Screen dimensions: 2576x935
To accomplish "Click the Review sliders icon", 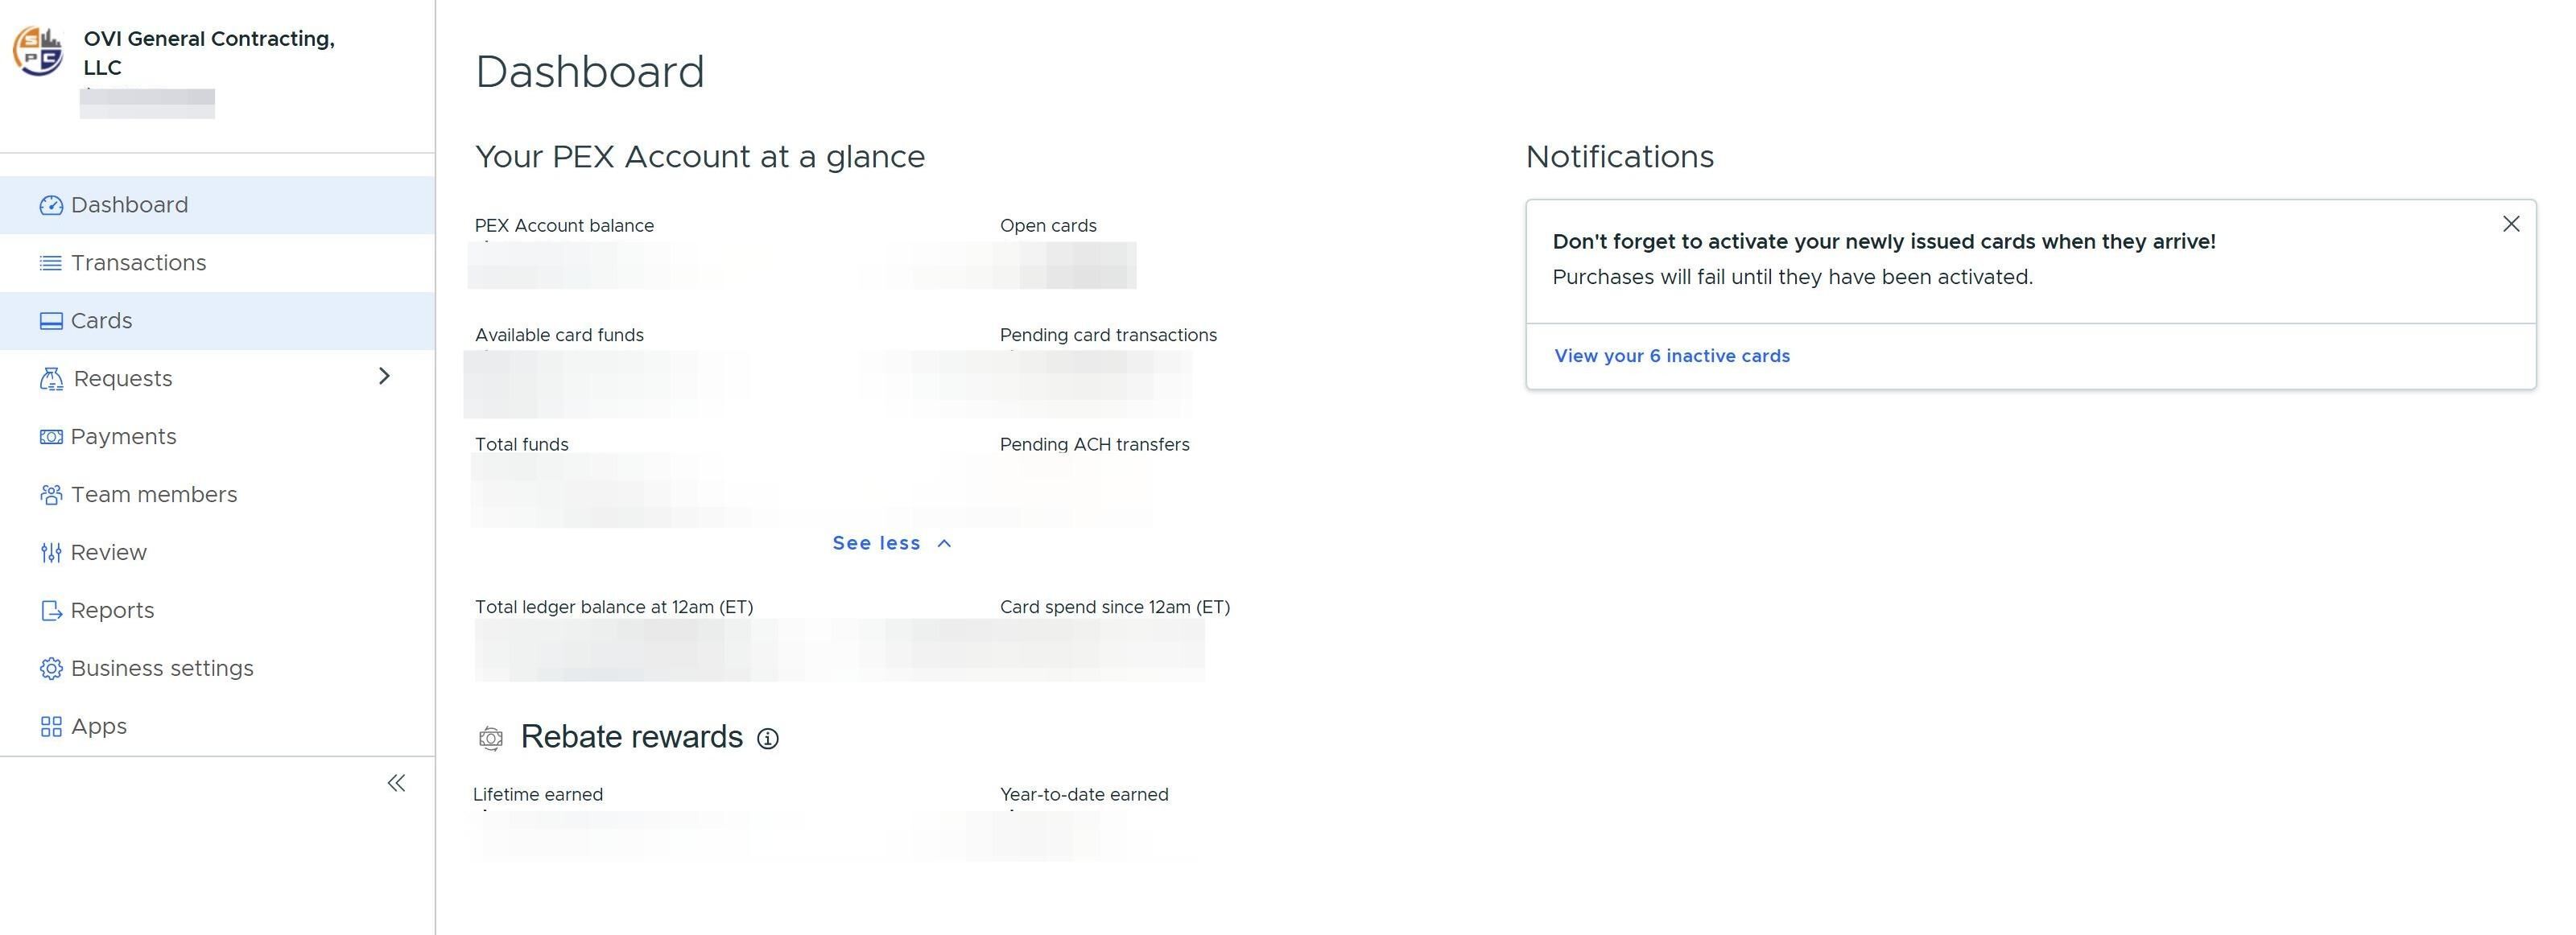I will tap(51, 553).
